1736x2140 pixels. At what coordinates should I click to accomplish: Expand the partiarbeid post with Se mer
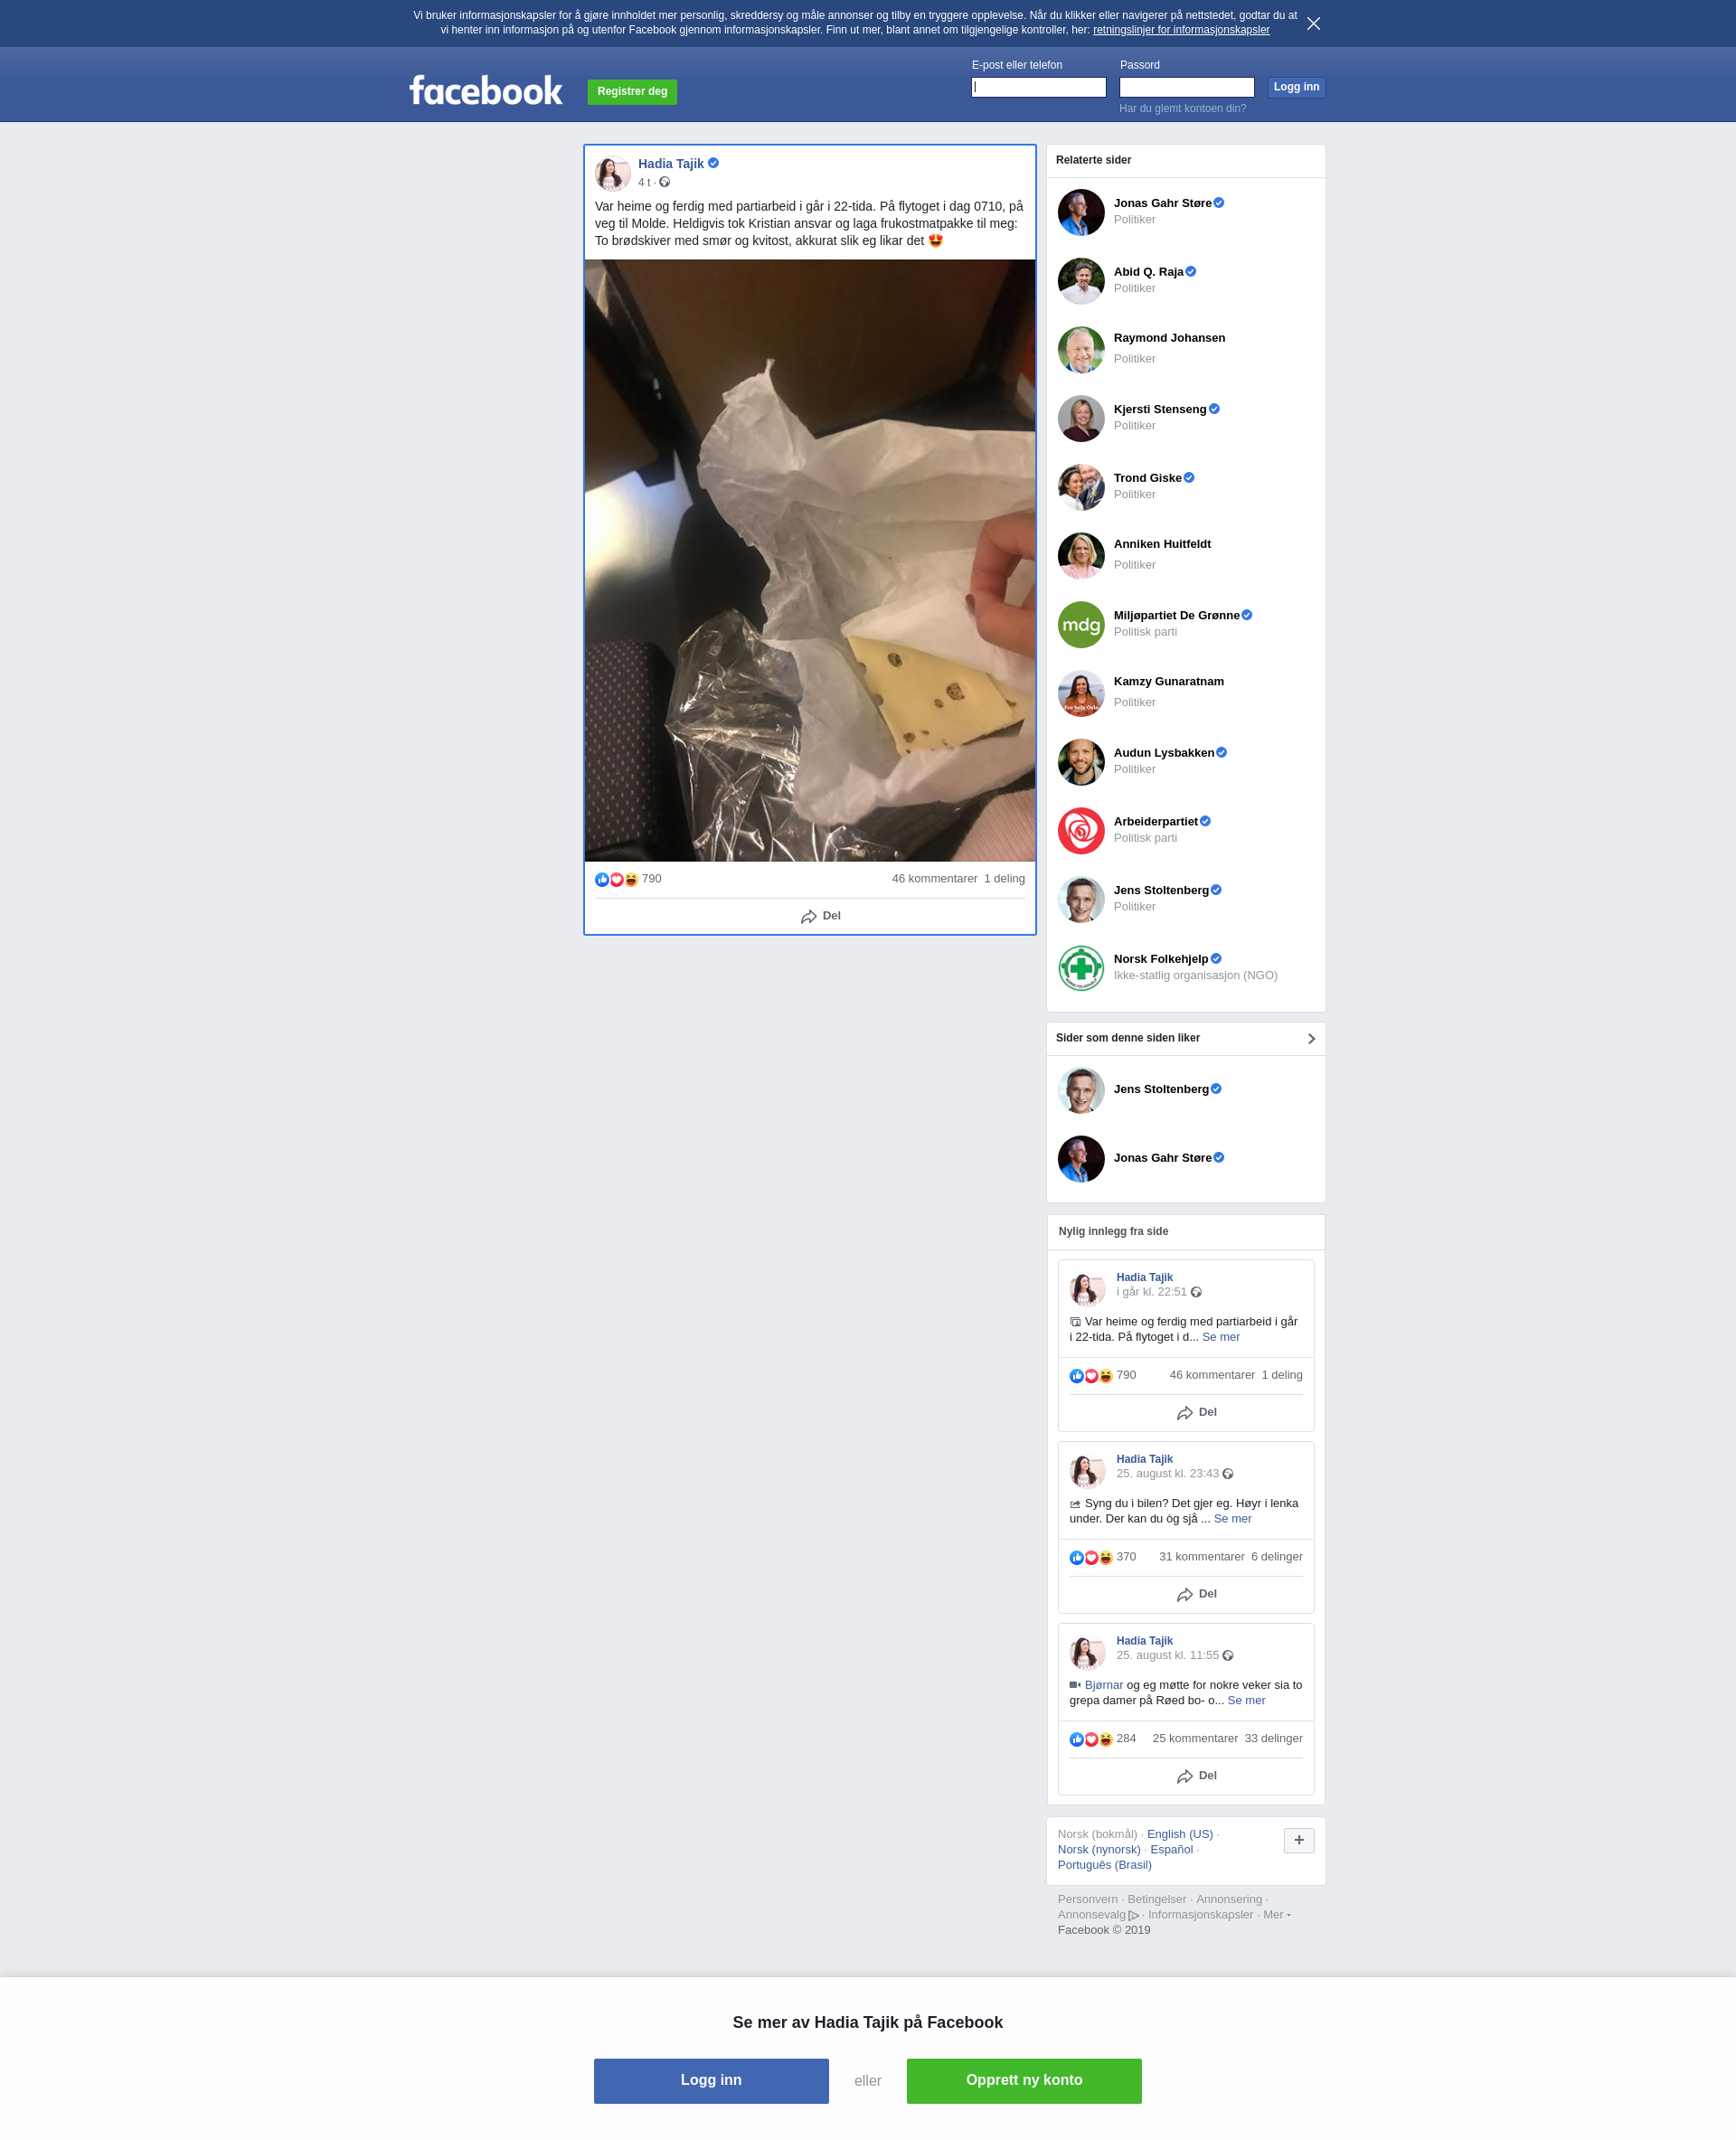tap(1220, 1337)
